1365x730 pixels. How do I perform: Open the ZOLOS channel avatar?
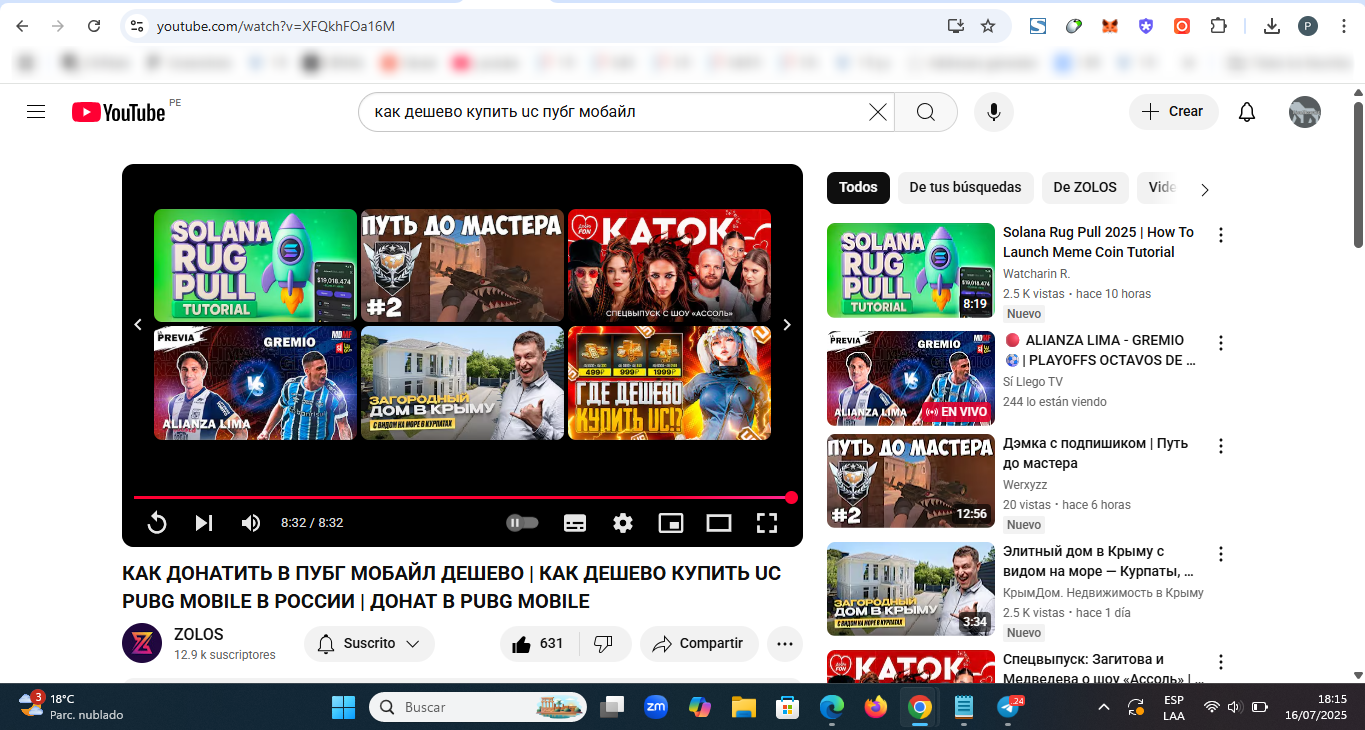(x=142, y=643)
